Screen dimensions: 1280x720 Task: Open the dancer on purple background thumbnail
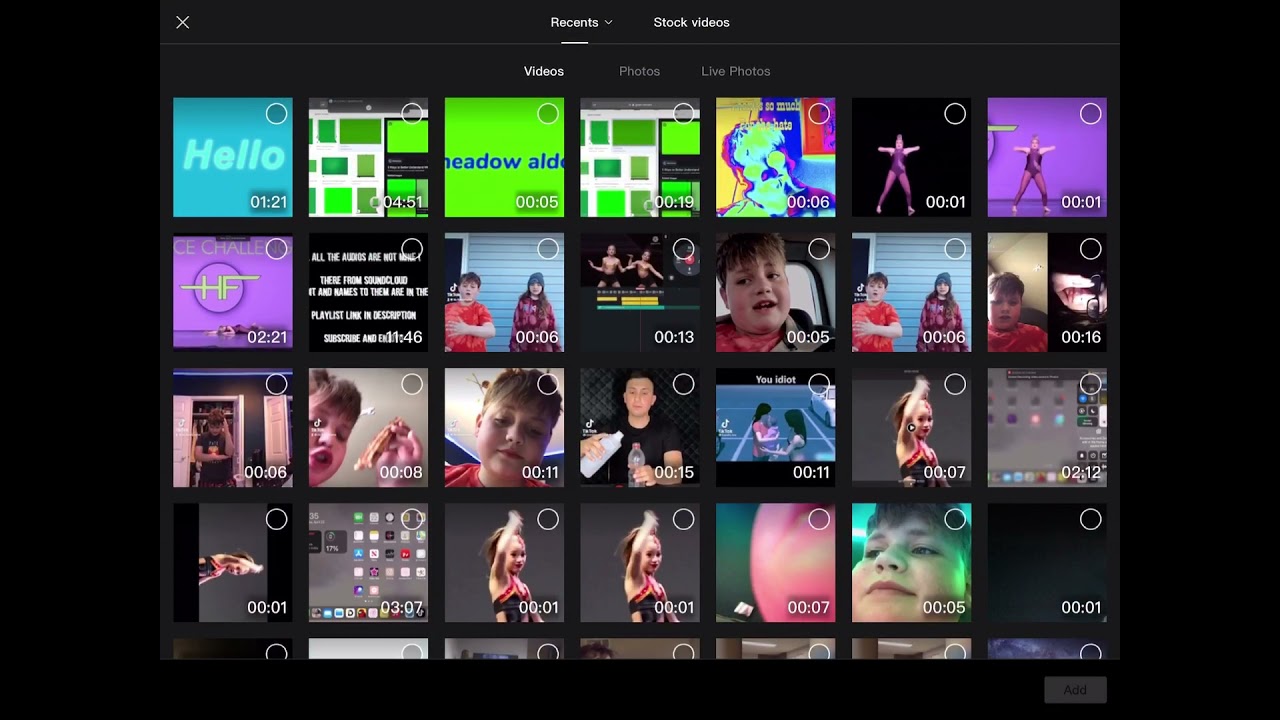1047,157
